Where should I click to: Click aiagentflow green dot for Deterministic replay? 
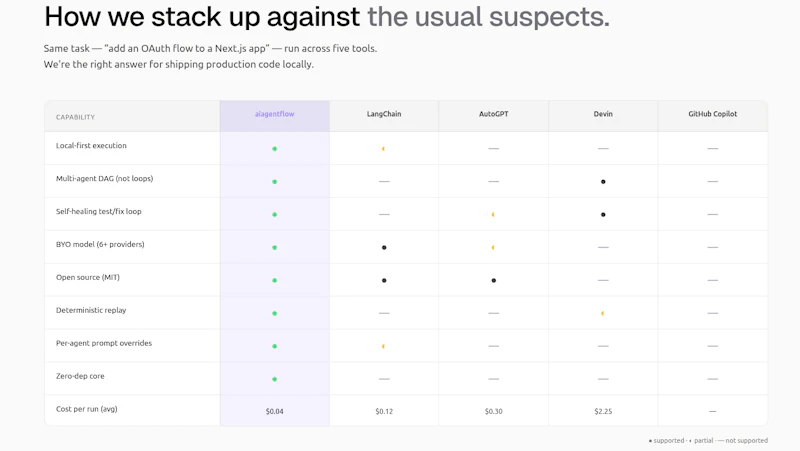tap(274, 313)
